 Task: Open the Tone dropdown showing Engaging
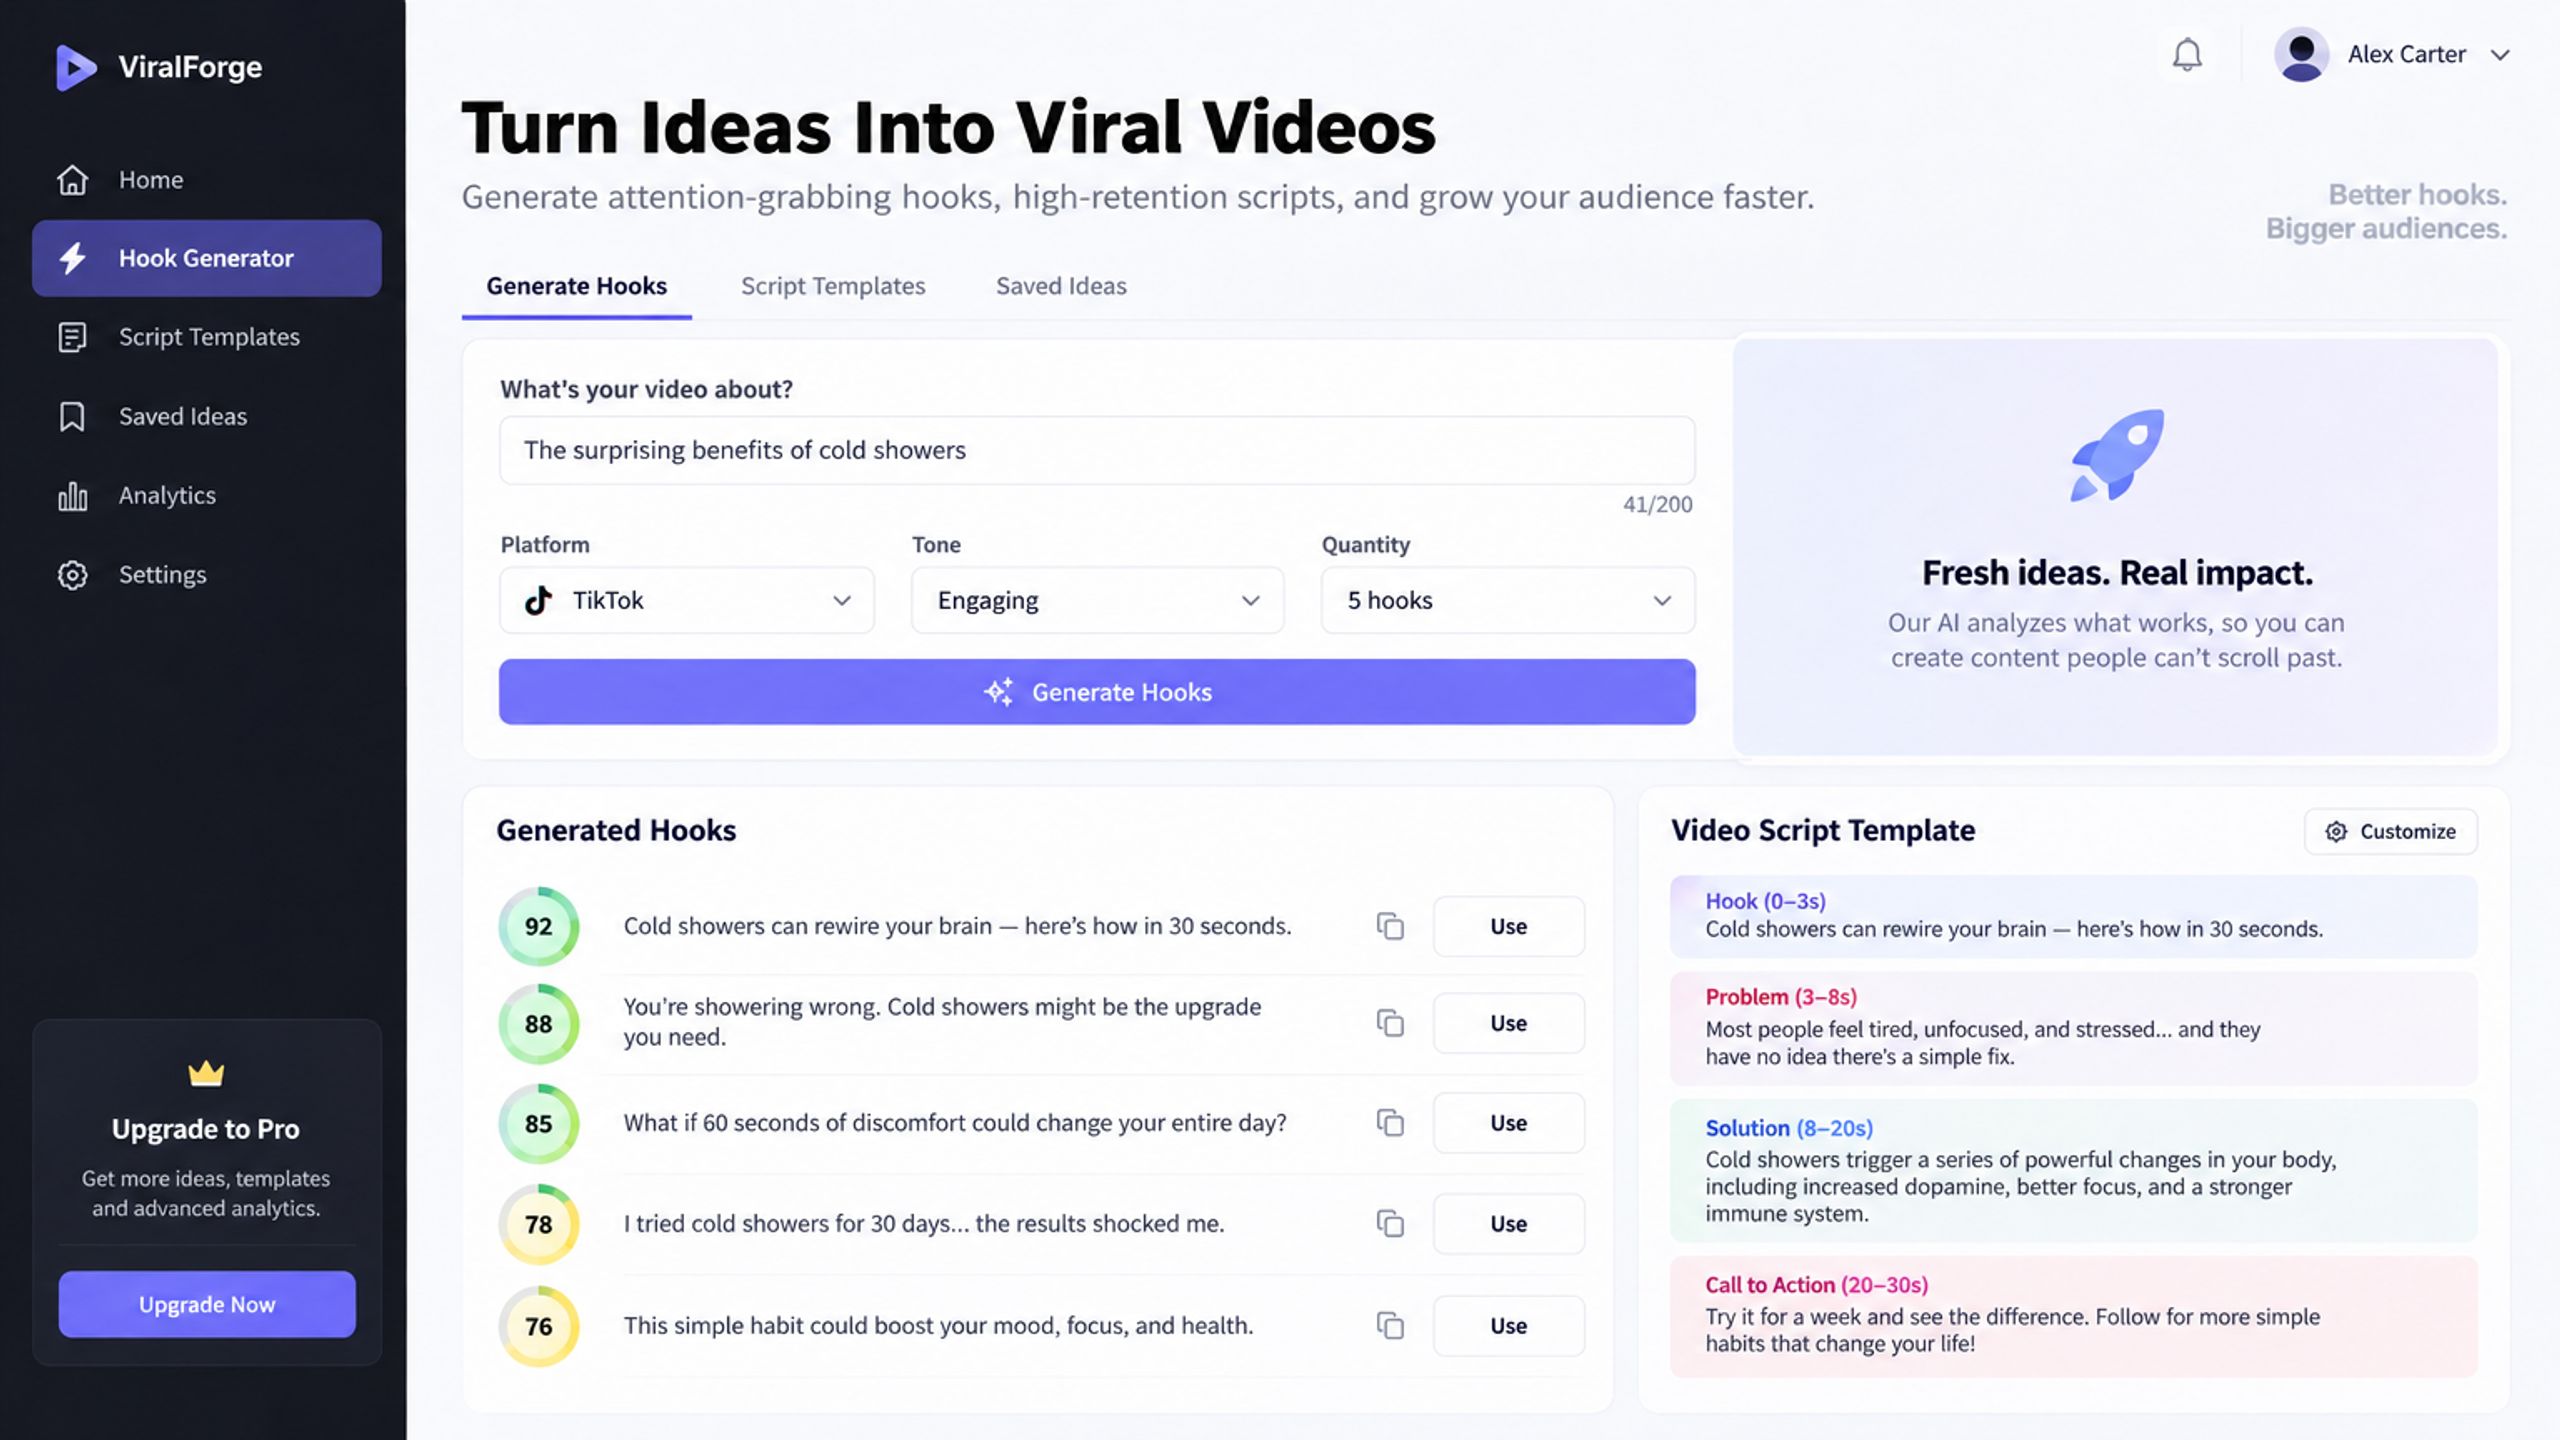1098,600
